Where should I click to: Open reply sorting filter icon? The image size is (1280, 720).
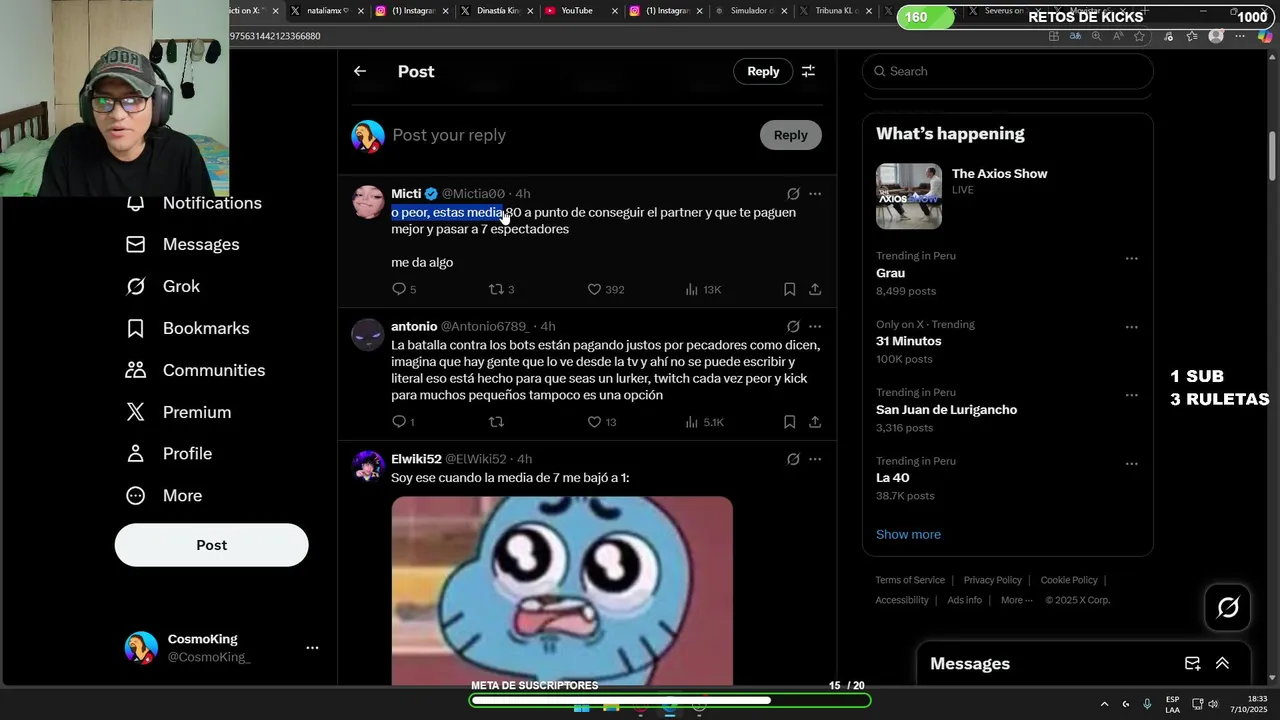click(x=808, y=71)
